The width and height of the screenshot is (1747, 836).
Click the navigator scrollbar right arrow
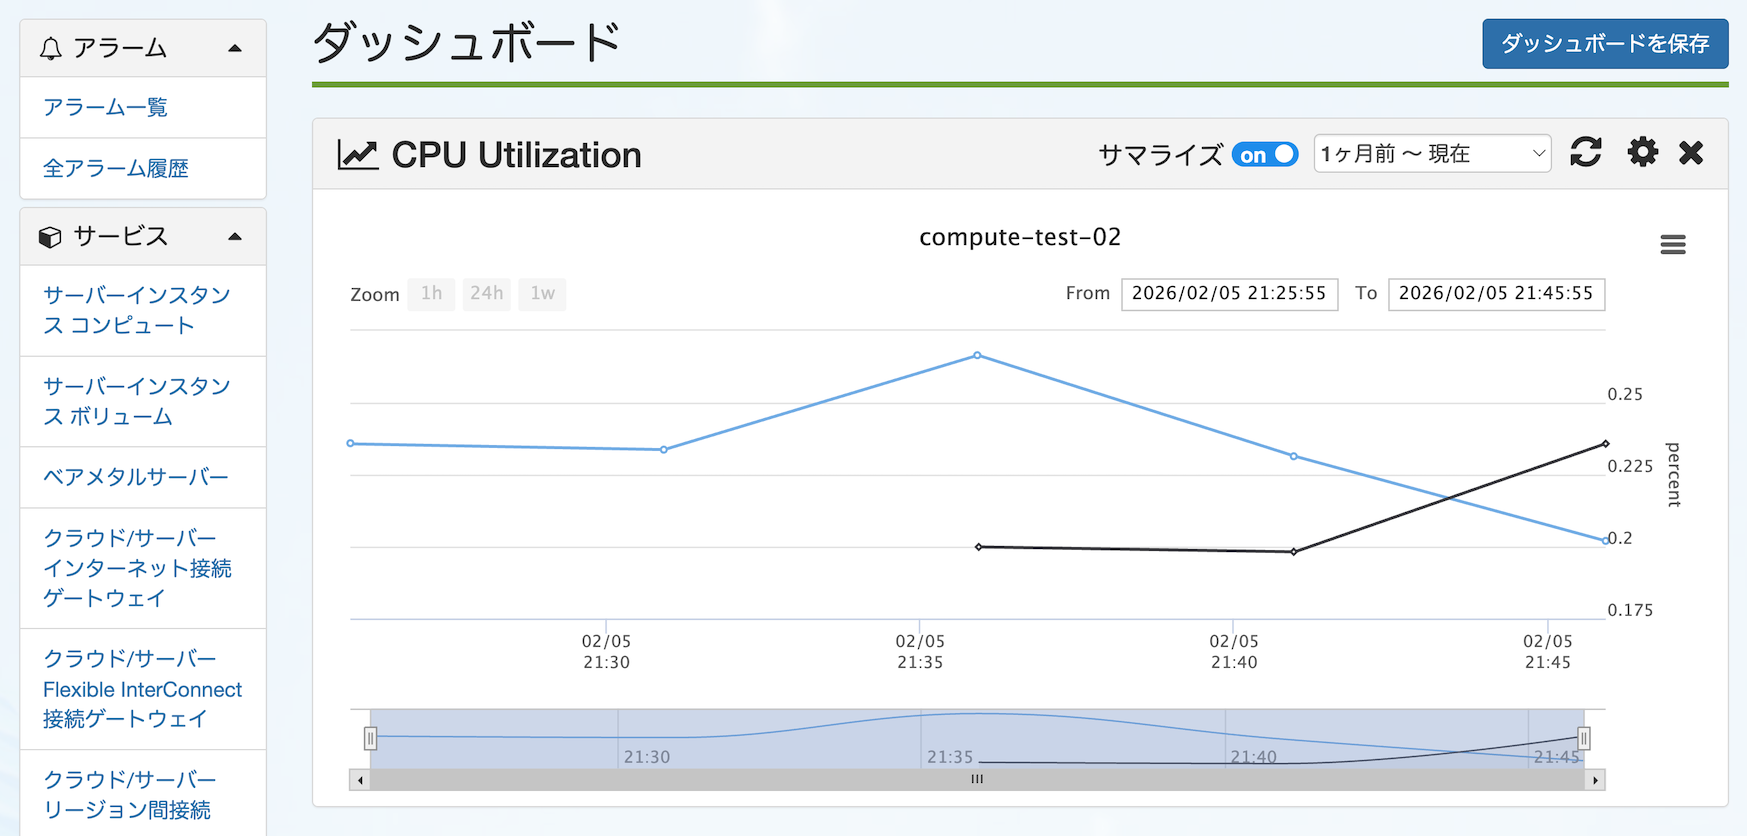point(1595,780)
